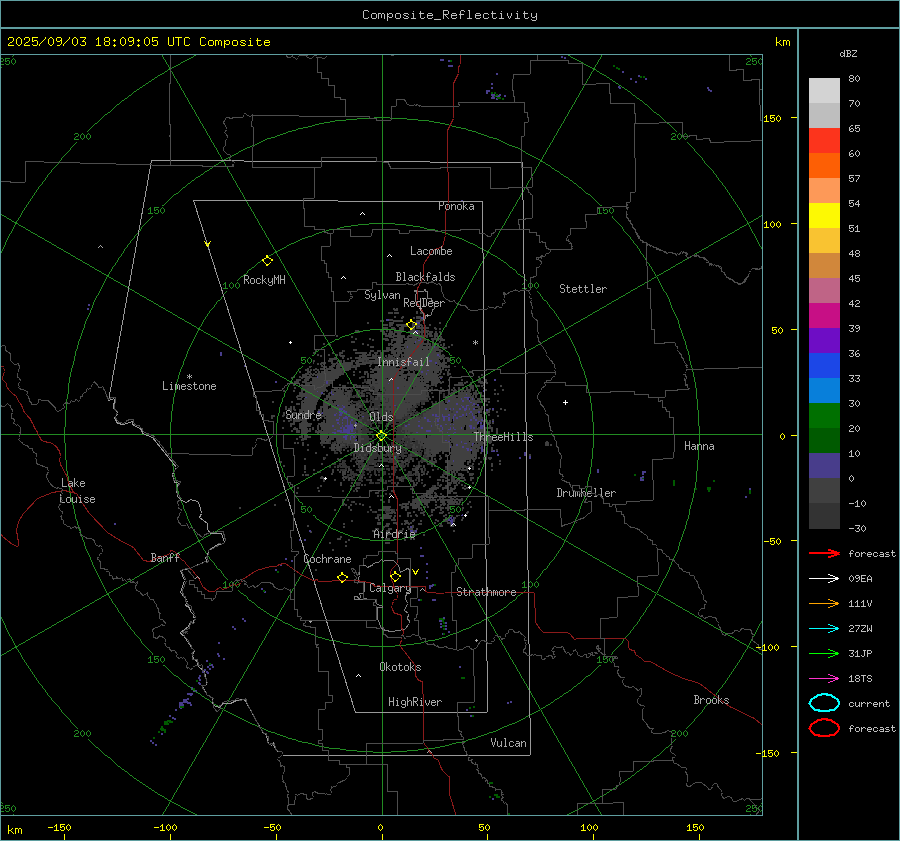Viewport: 900px width, 841px height.
Task: Select the yellow swatch between 54 and 51 dBZ
Action: (824, 216)
